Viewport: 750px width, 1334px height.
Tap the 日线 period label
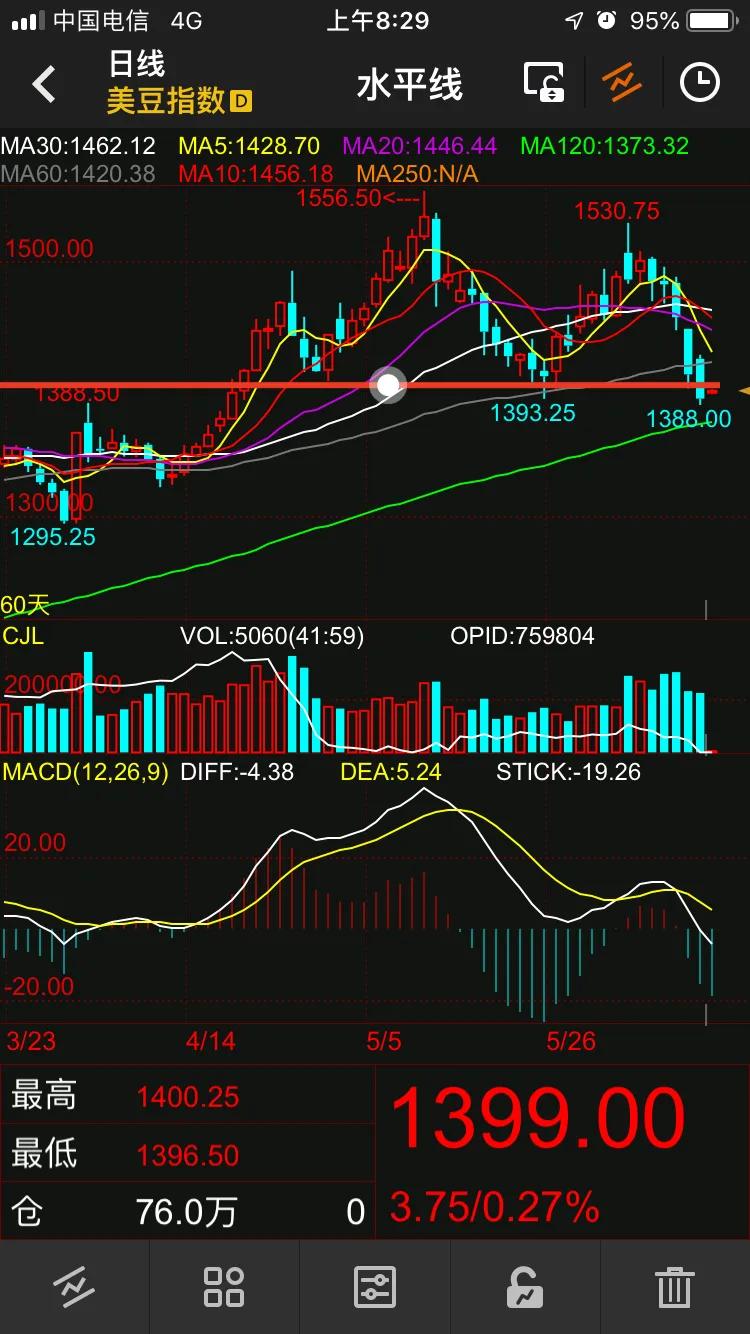click(137, 65)
